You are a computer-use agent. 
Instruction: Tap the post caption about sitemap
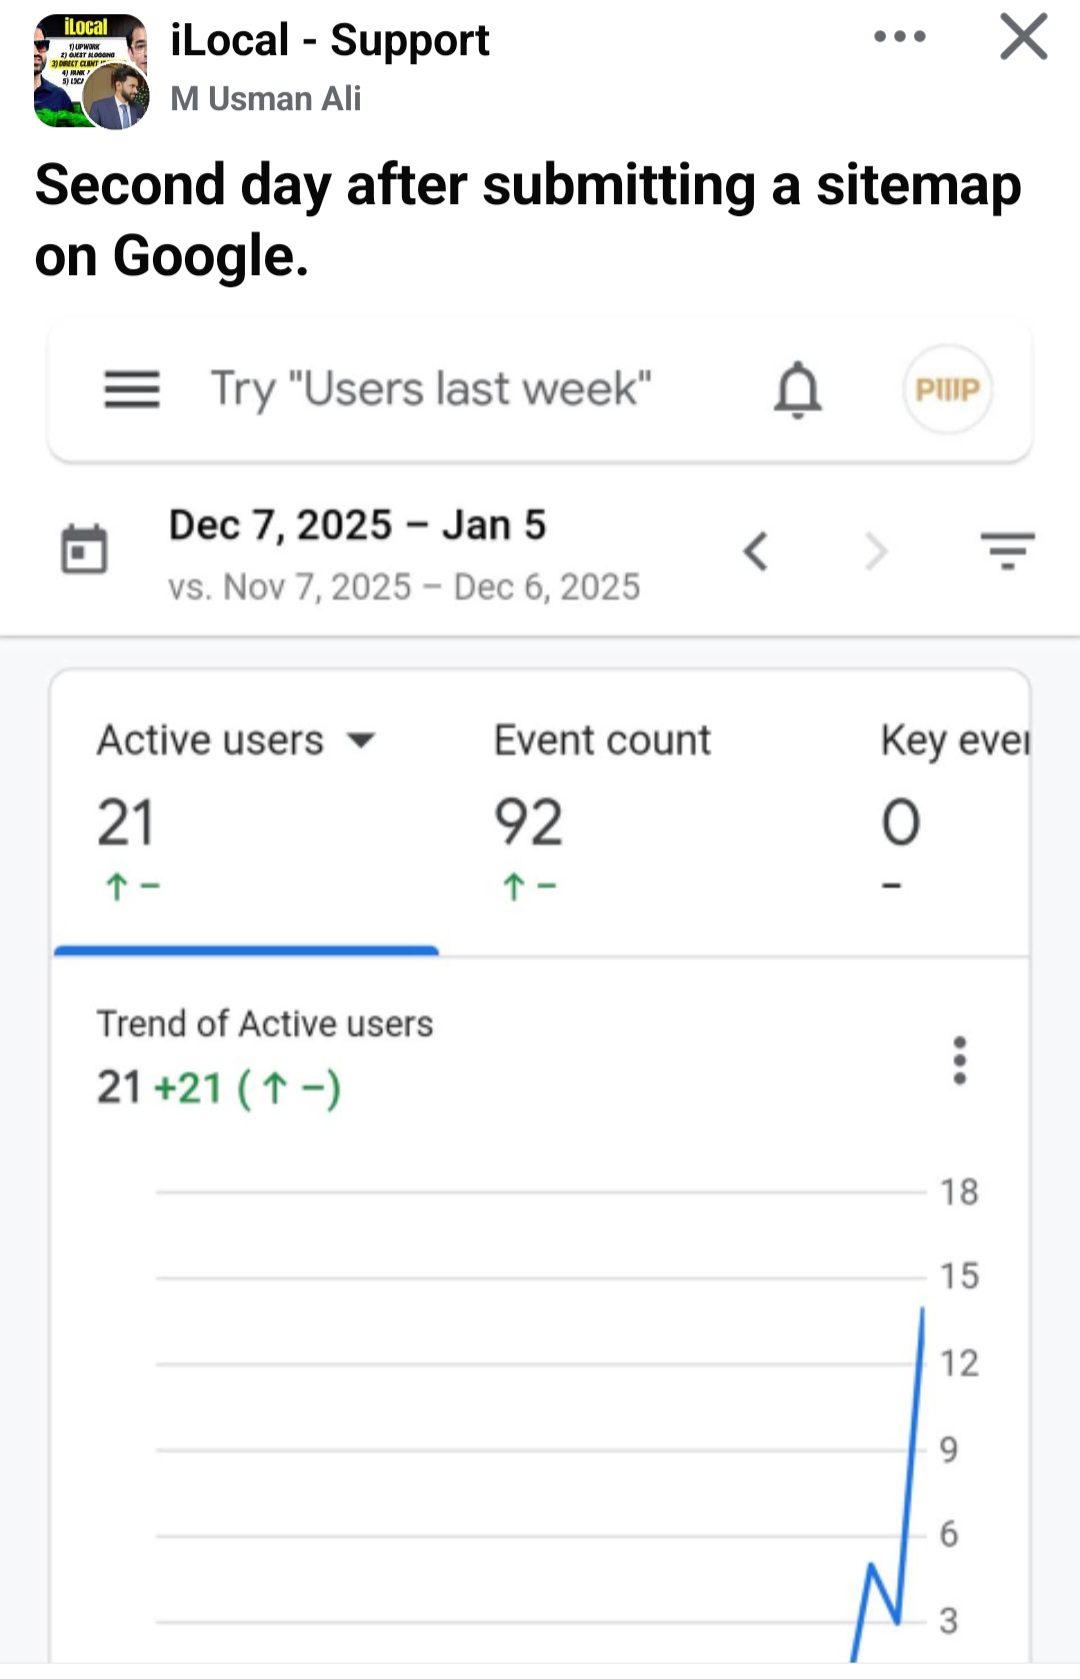(x=528, y=220)
